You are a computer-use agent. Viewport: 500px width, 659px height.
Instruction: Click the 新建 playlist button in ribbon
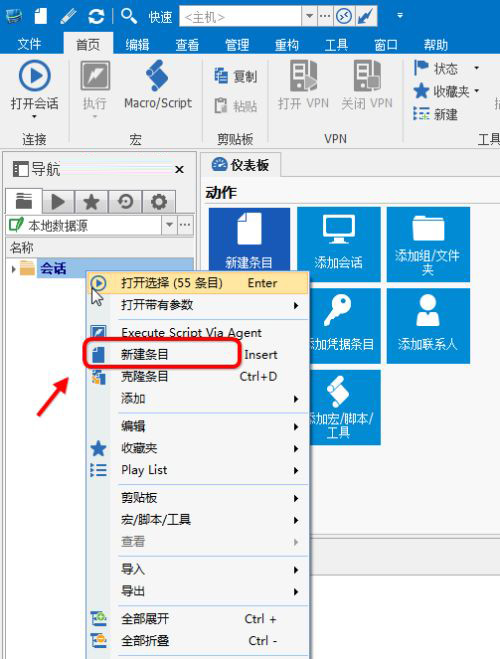click(436, 113)
